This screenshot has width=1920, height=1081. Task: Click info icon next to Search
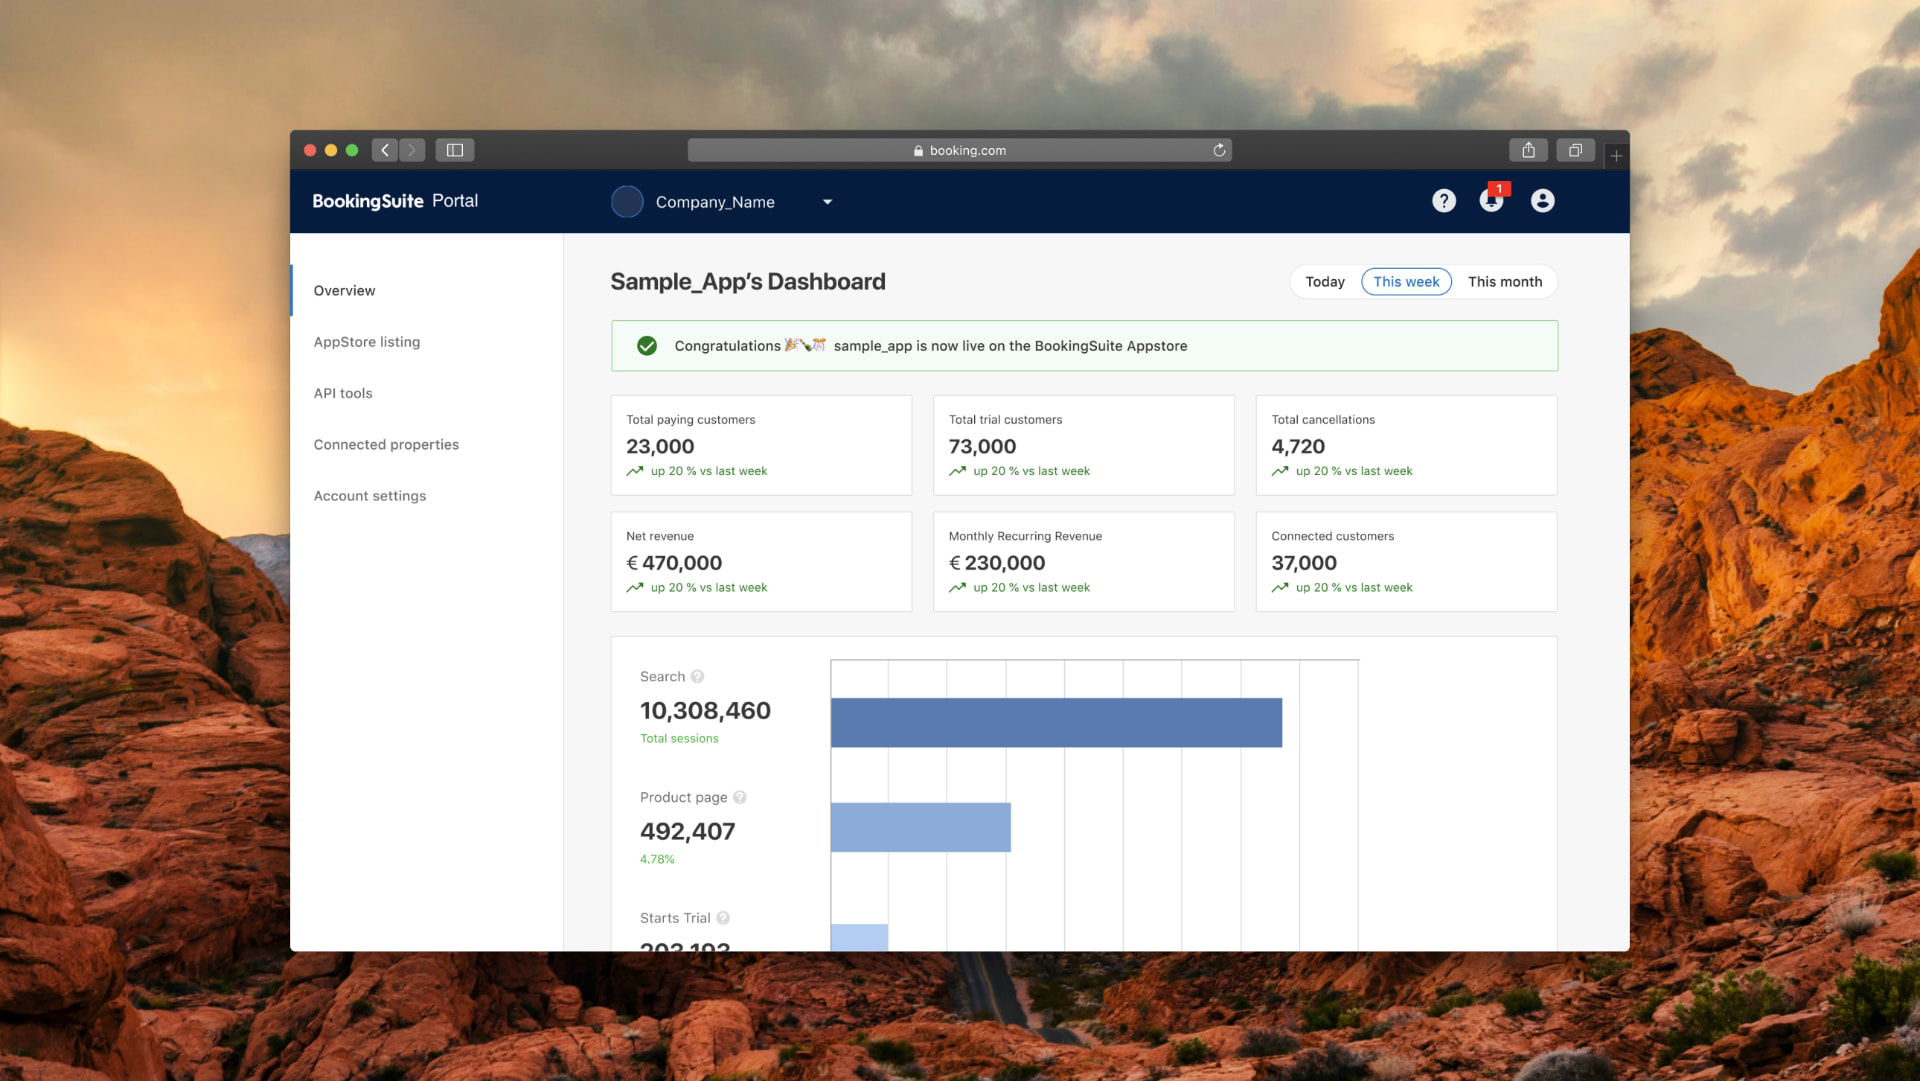(x=697, y=677)
